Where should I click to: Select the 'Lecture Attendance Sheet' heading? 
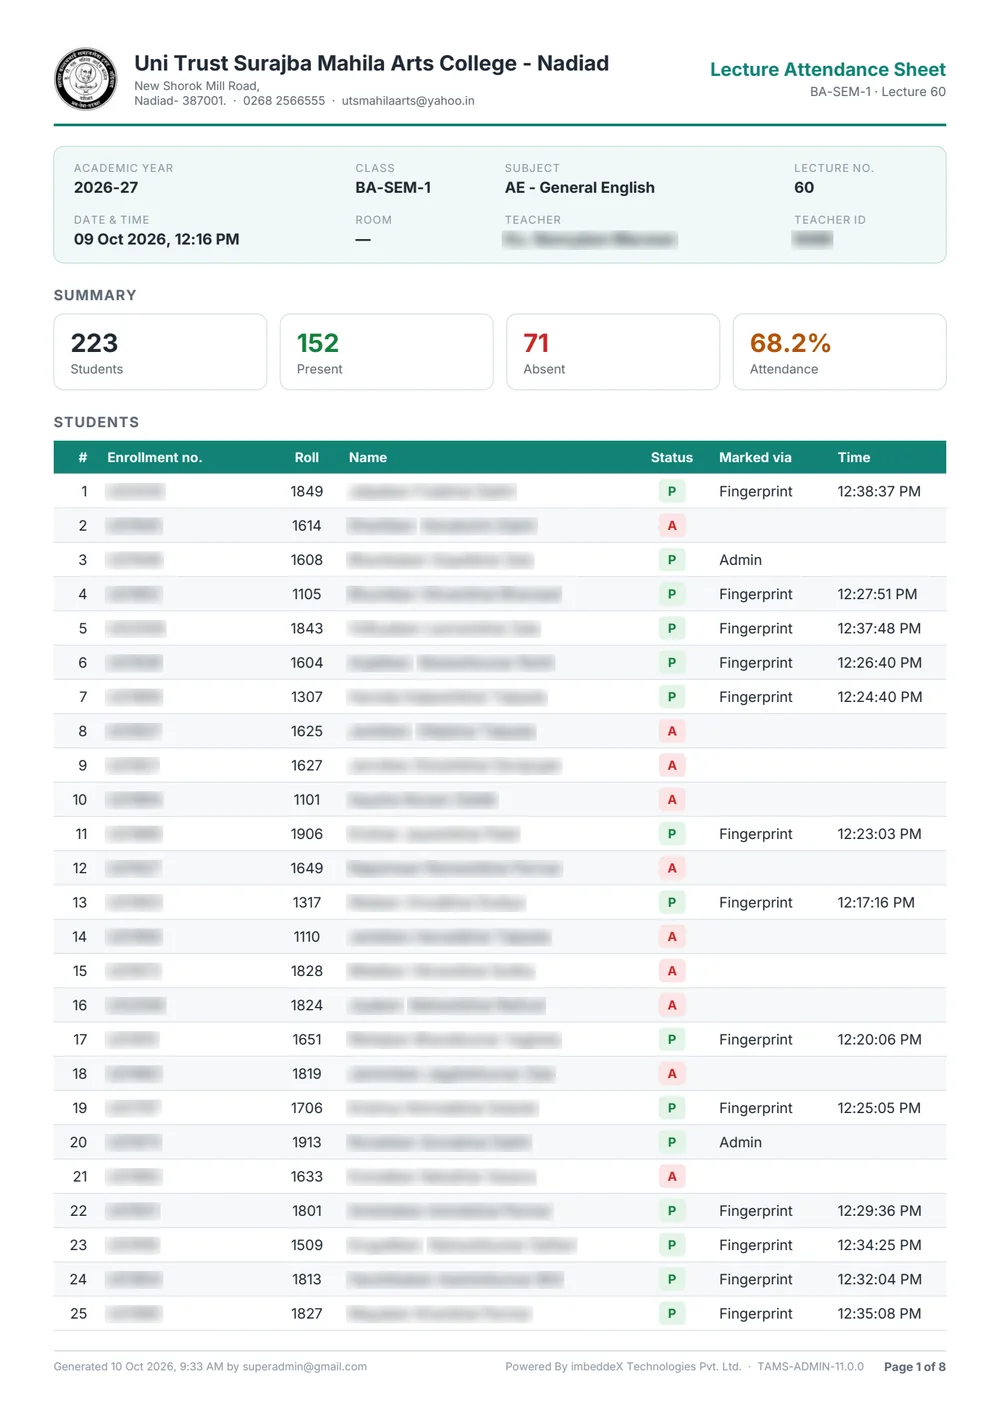coord(828,69)
